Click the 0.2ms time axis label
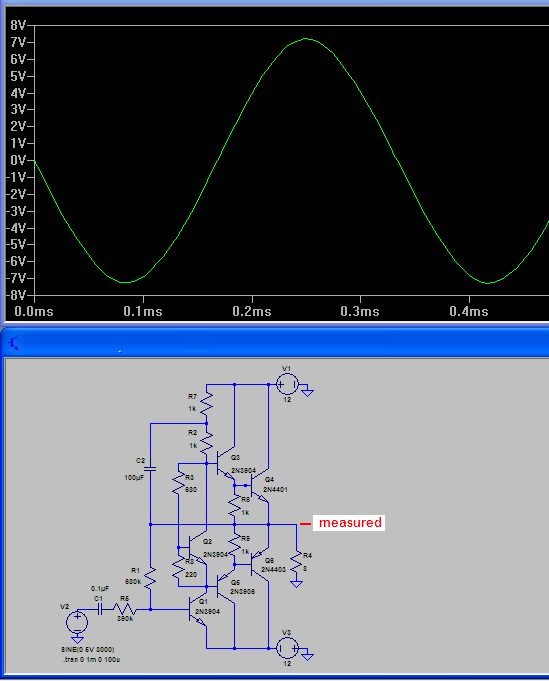The height and width of the screenshot is (681, 549). [x=251, y=311]
